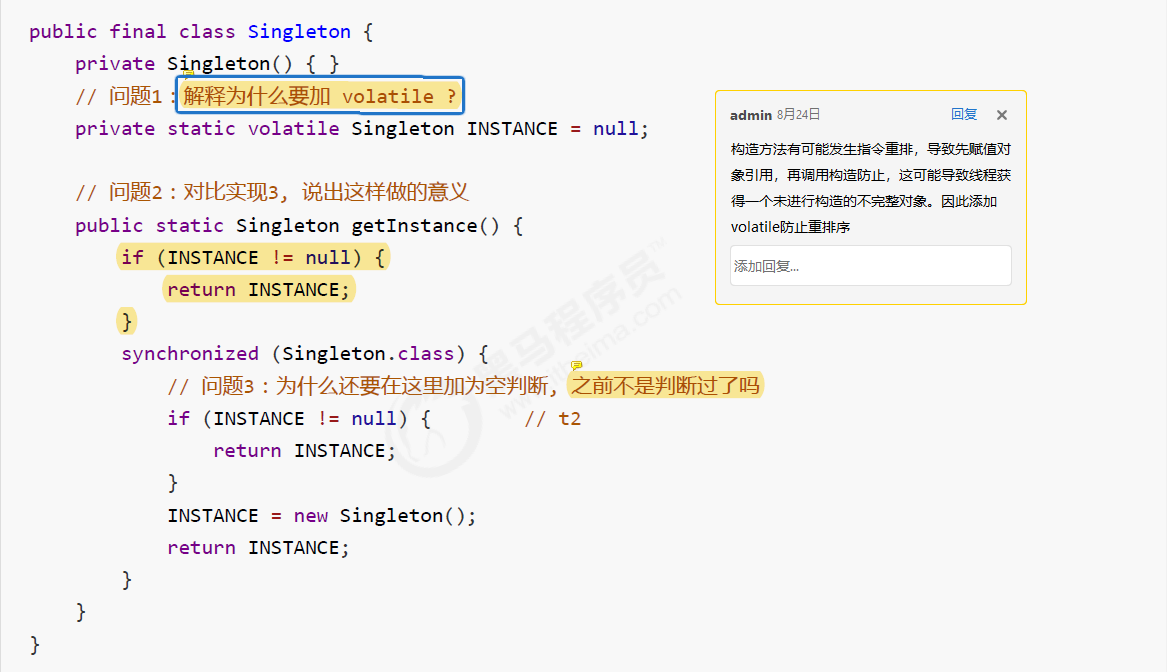The height and width of the screenshot is (672, 1167).
Task: Click line public static Singleton getInstance()
Action: pos(299,225)
